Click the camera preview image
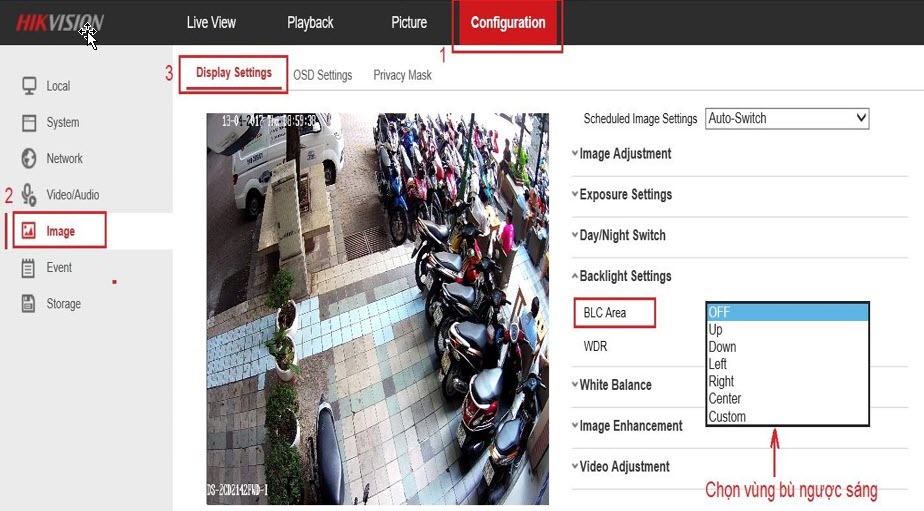The height and width of the screenshot is (511, 924). pos(377,308)
